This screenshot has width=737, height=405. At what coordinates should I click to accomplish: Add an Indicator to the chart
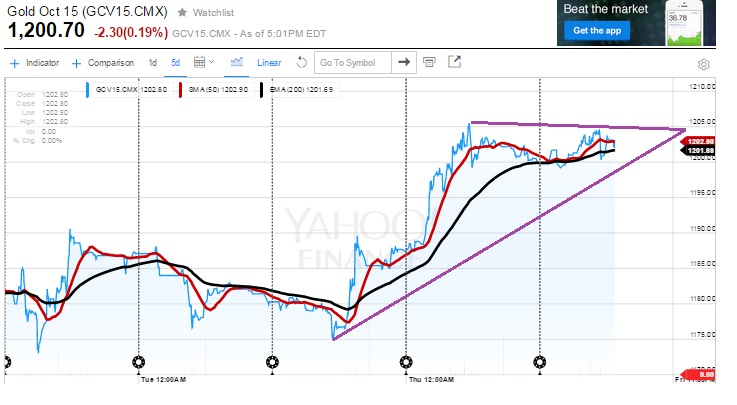(35, 62)
